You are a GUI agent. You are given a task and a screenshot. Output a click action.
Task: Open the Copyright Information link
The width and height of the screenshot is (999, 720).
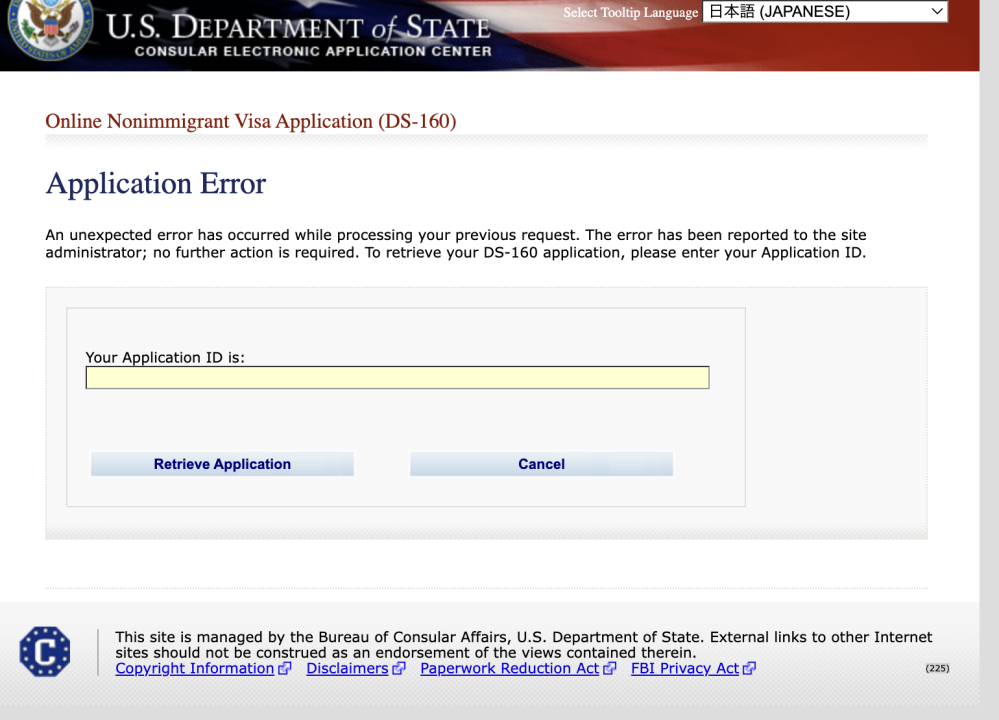point(194,668)
